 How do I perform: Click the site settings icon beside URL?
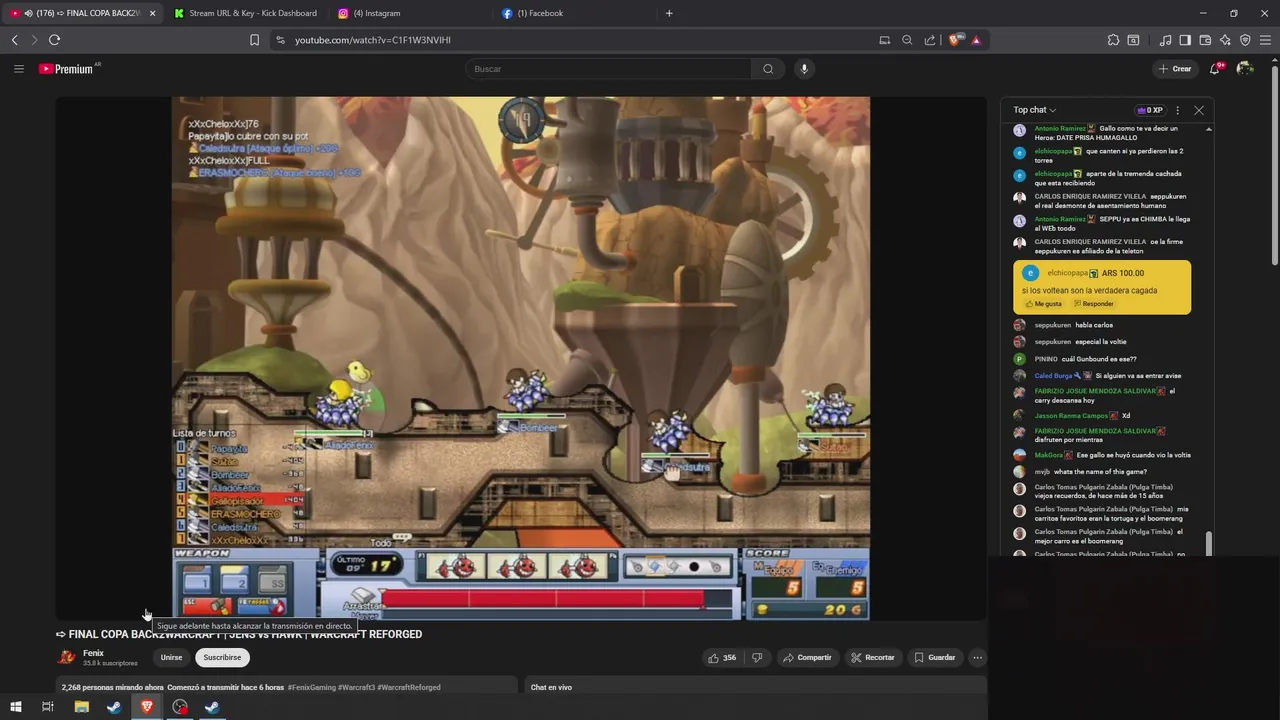point(280,40)
